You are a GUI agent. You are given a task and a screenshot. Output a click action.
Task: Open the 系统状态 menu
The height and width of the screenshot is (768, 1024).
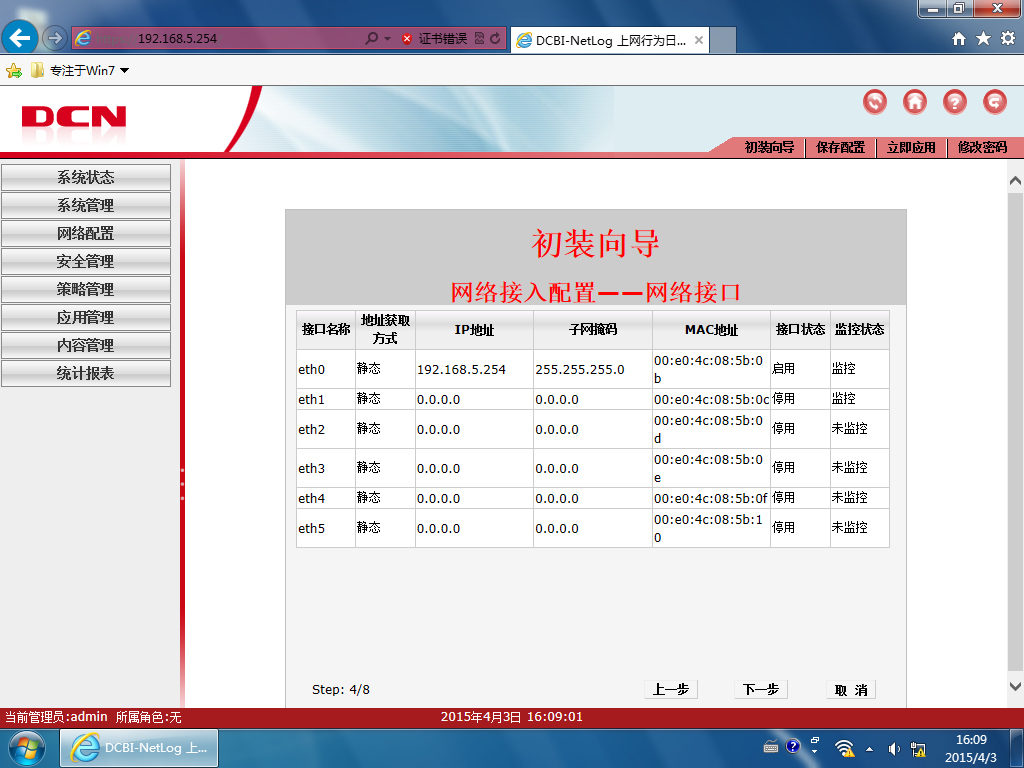point(86,177)
